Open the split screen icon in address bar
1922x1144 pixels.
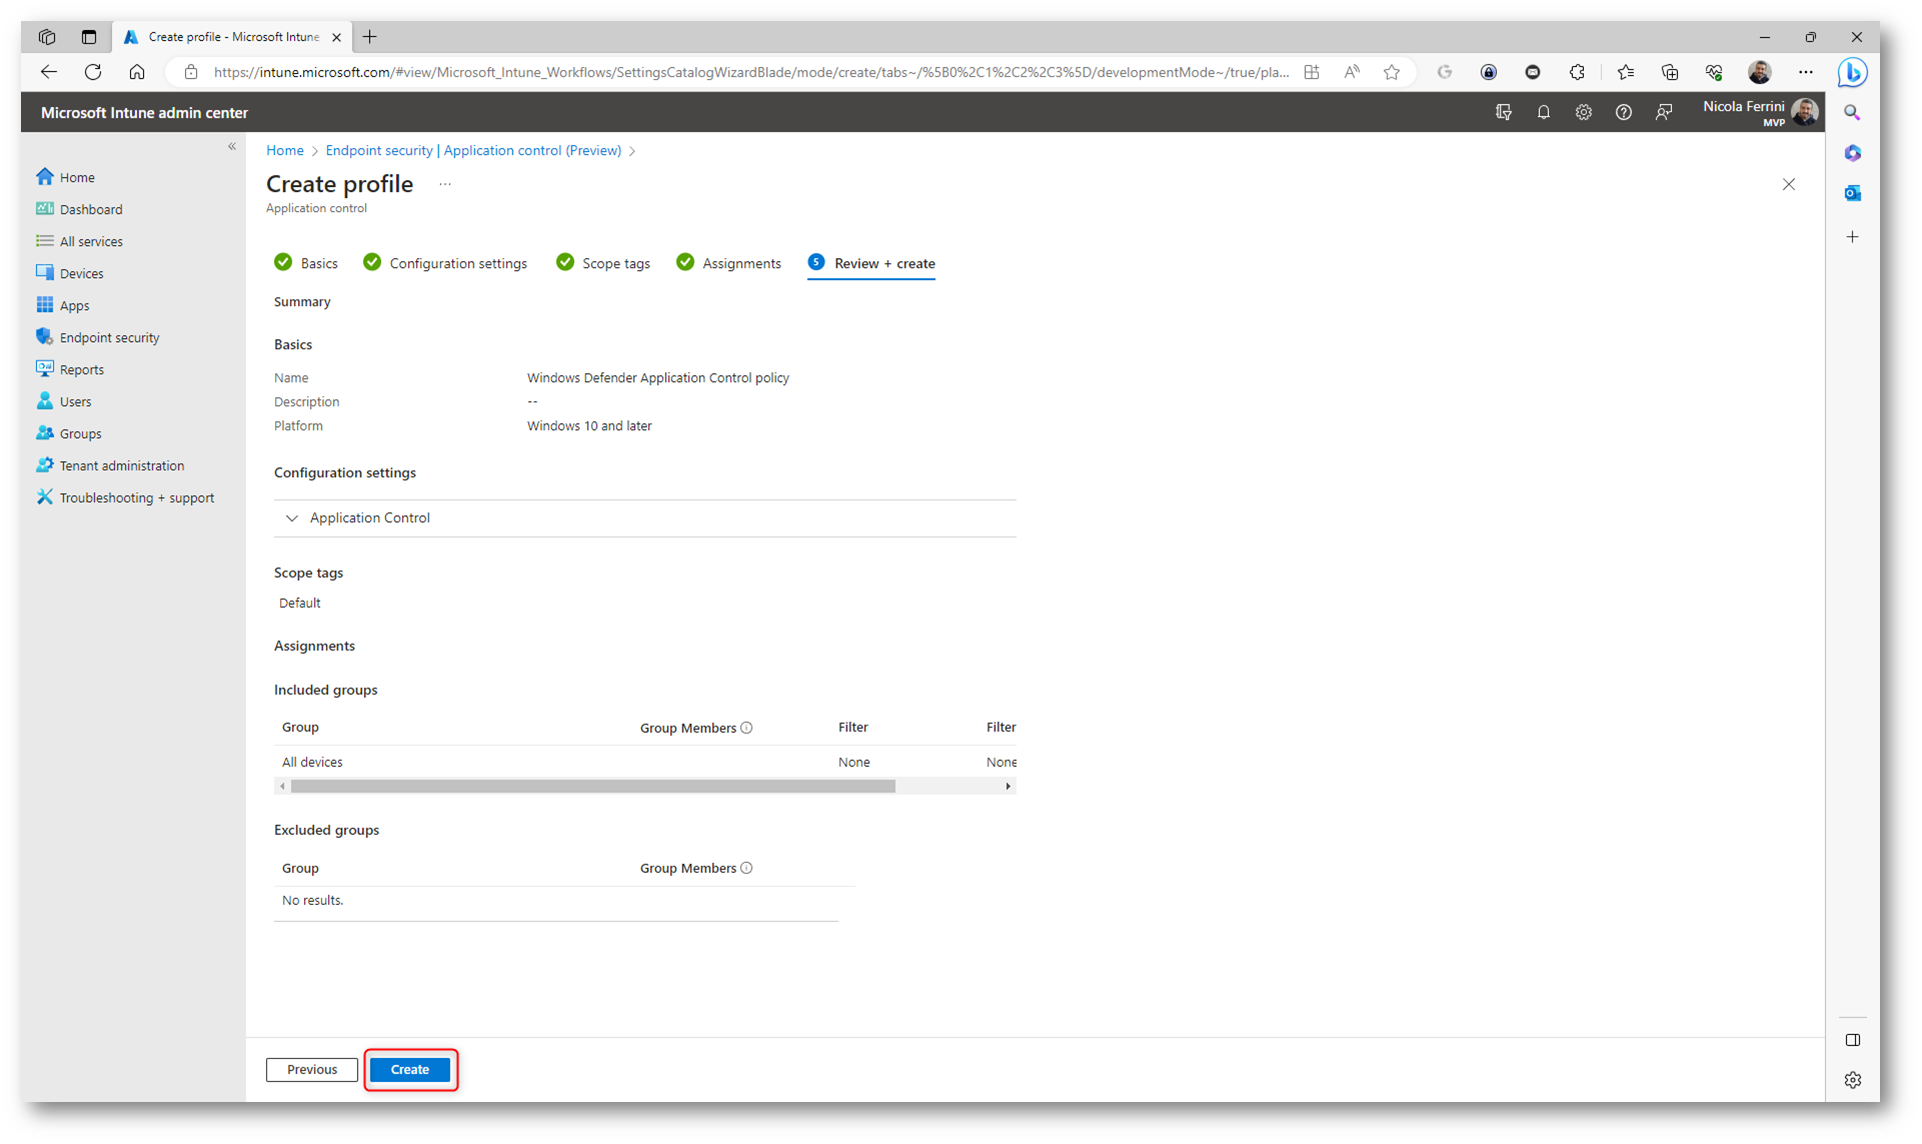pyautogui.click(x=1312, y=72)
